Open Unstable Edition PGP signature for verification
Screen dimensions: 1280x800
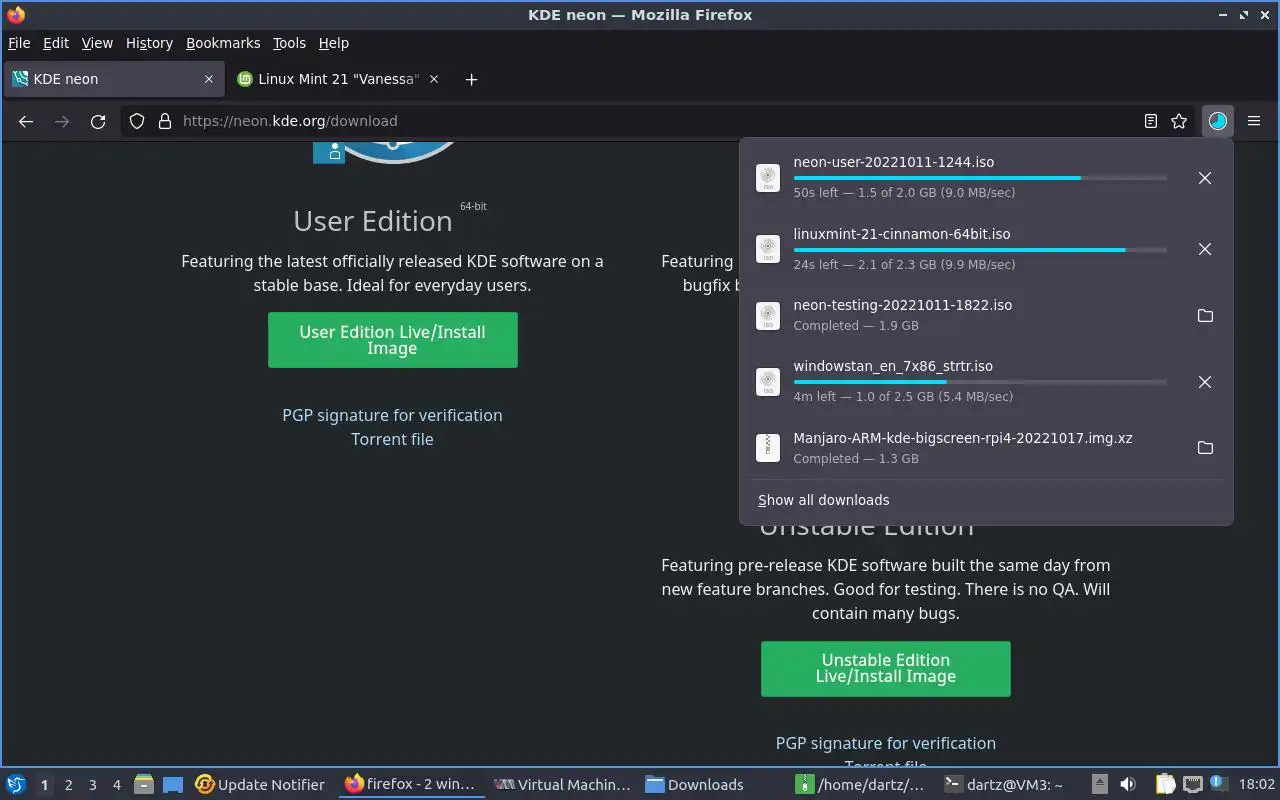[885, 743]
